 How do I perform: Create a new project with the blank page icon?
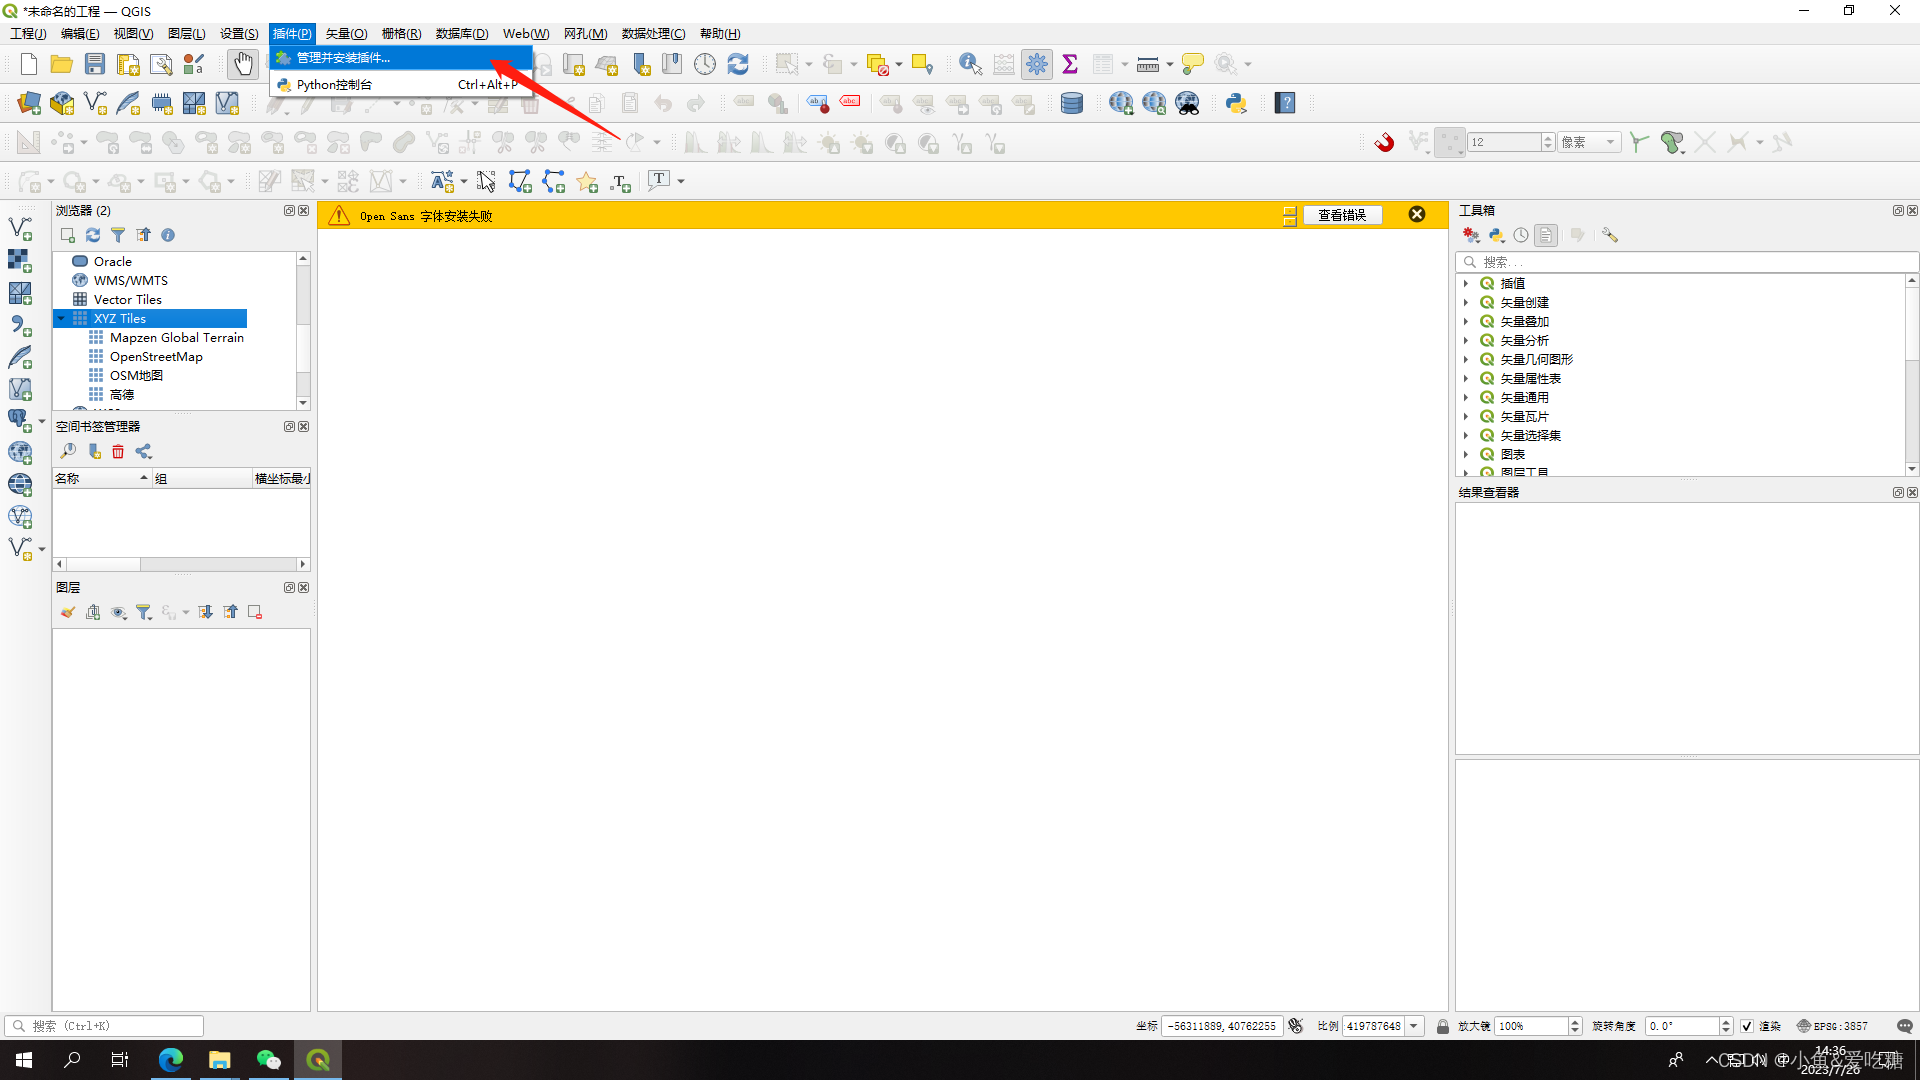pyautogui.click(x=28, y=64)
